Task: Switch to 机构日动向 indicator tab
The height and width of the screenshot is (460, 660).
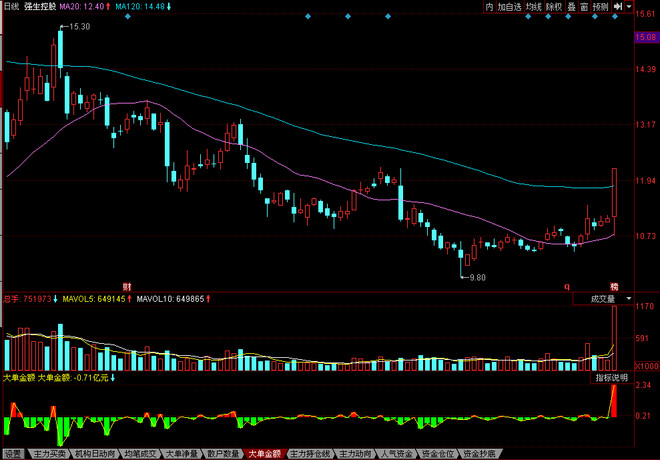Action: tap(95, 454)
